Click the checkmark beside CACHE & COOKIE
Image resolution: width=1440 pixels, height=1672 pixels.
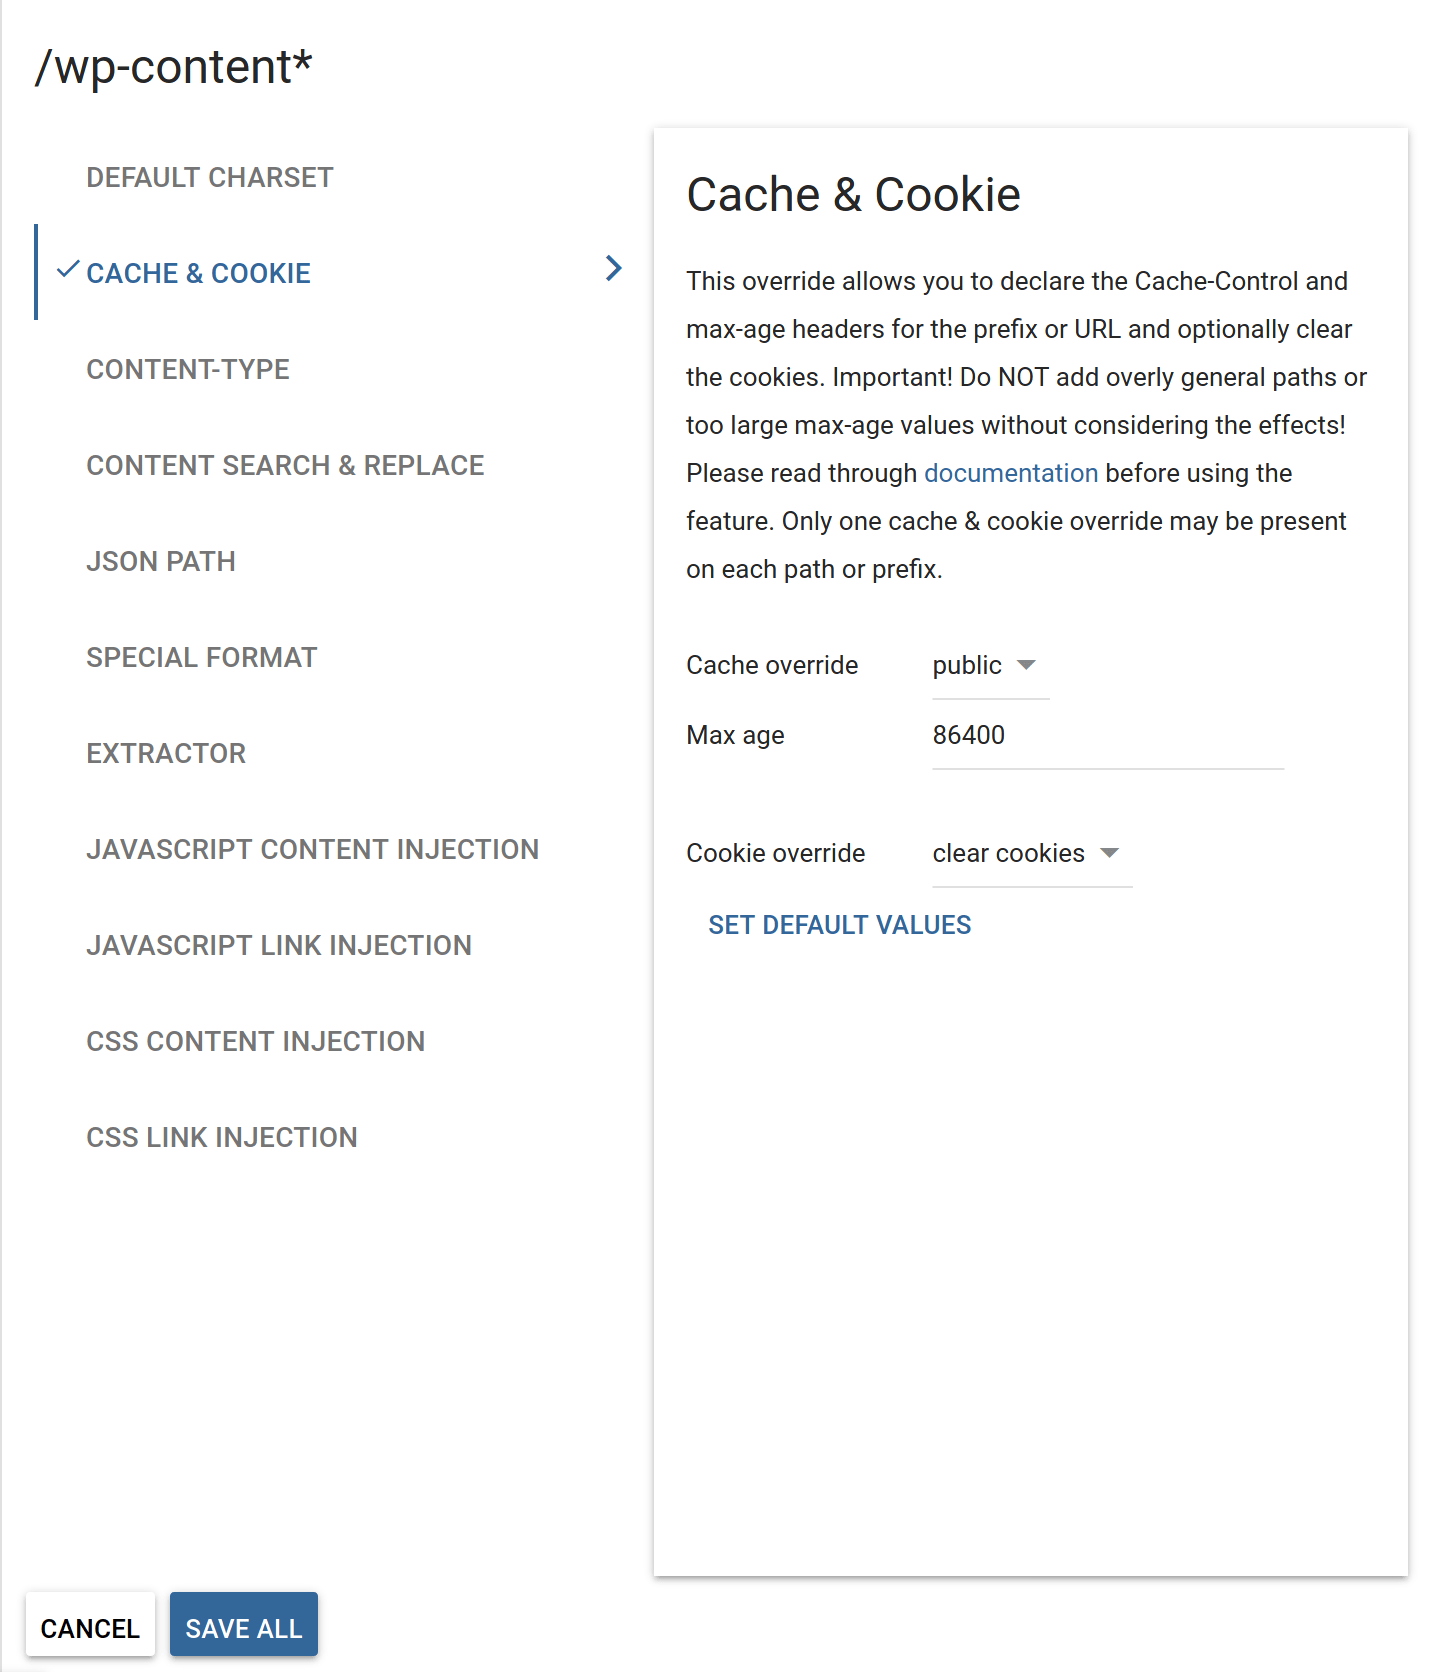click(66, 269)
